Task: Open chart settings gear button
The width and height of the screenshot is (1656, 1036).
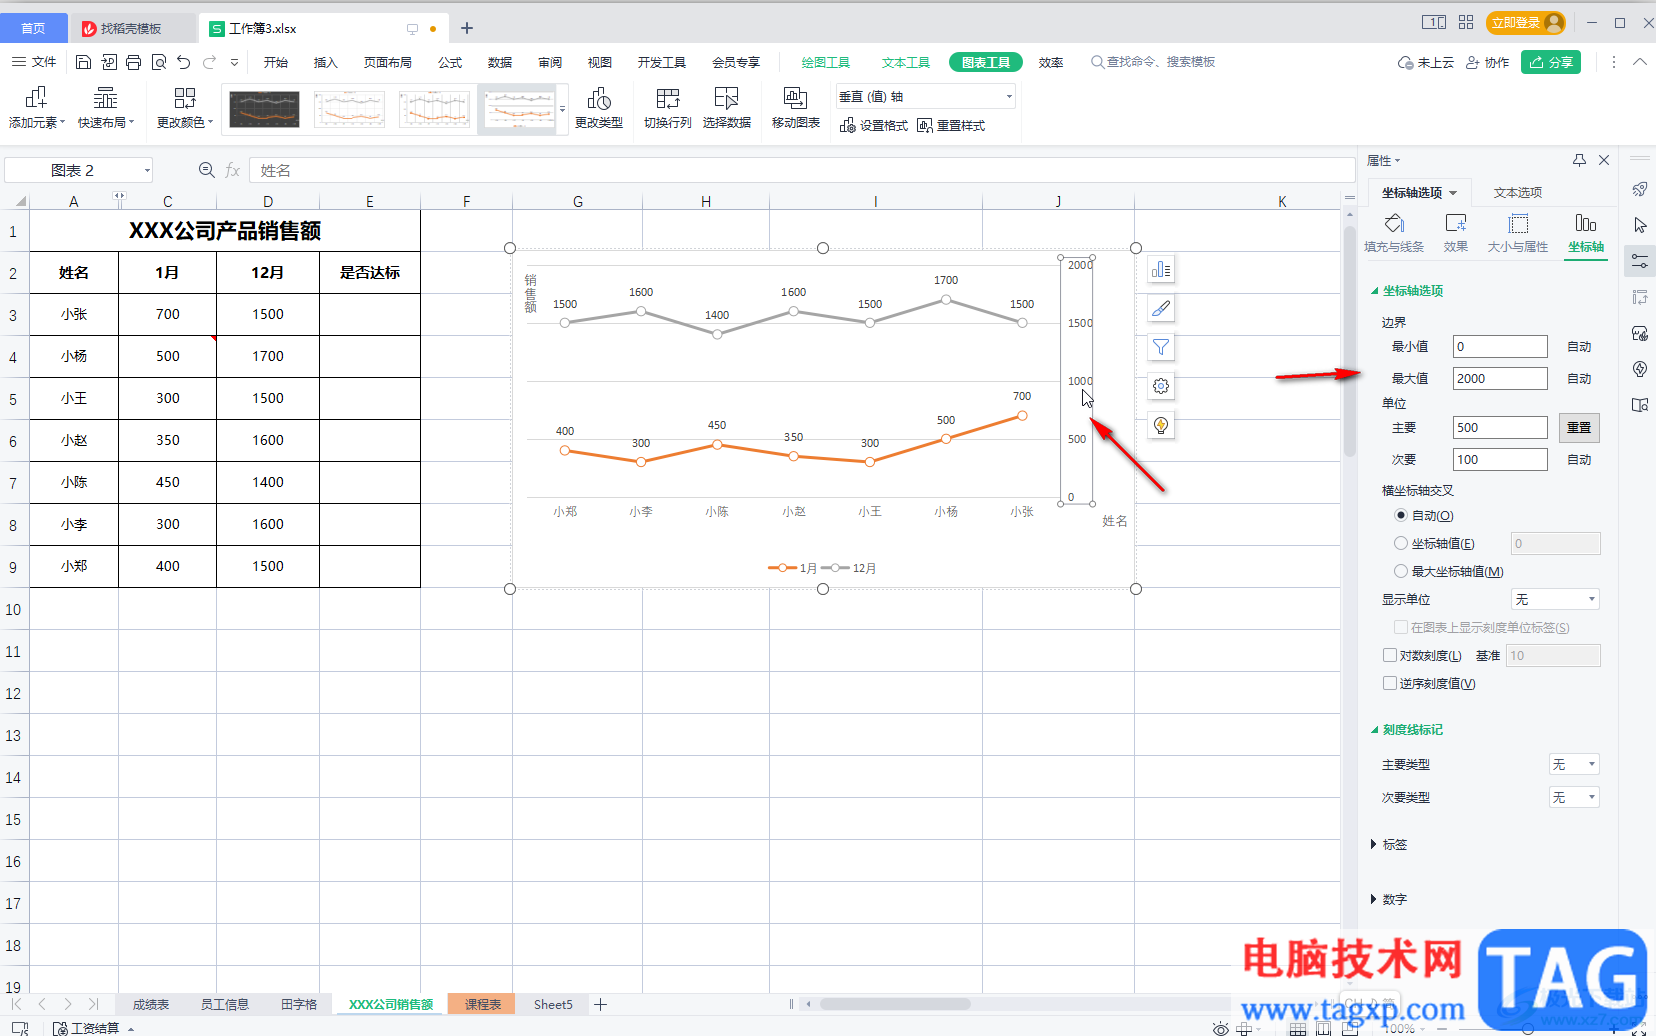Action: [1161, 386]
